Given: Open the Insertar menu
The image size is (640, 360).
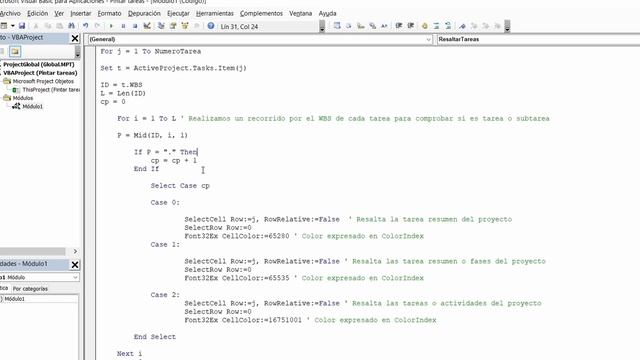Looking at the screenshot, I should [x=81, y=13].
